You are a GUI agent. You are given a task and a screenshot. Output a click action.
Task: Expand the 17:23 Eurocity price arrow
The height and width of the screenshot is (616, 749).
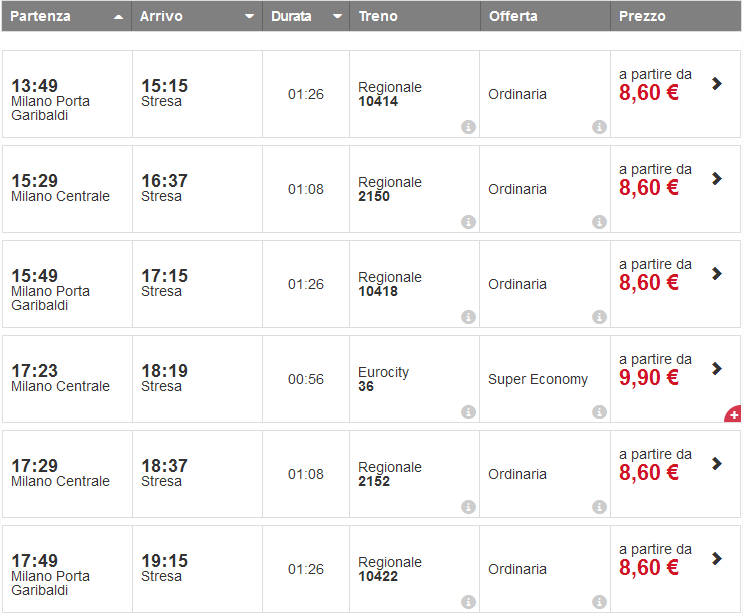(717, 369)
